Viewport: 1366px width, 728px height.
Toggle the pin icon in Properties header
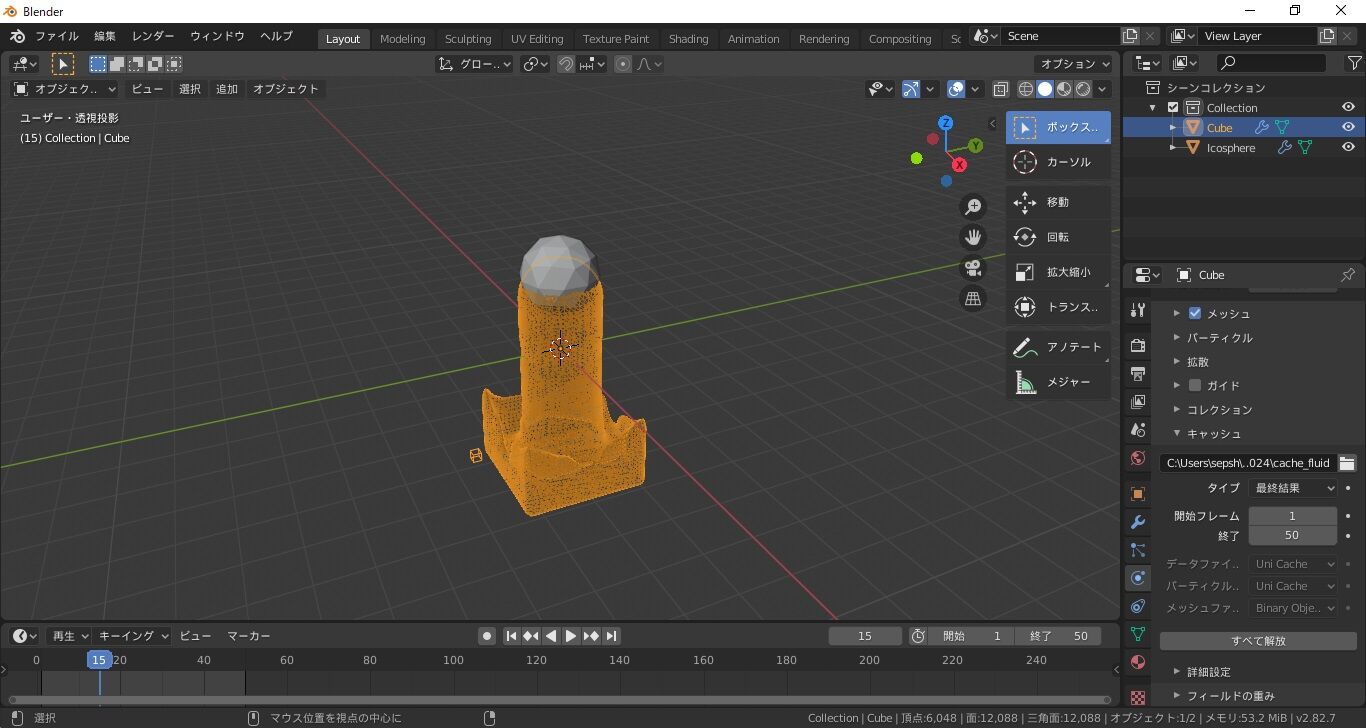(1348, 275)
